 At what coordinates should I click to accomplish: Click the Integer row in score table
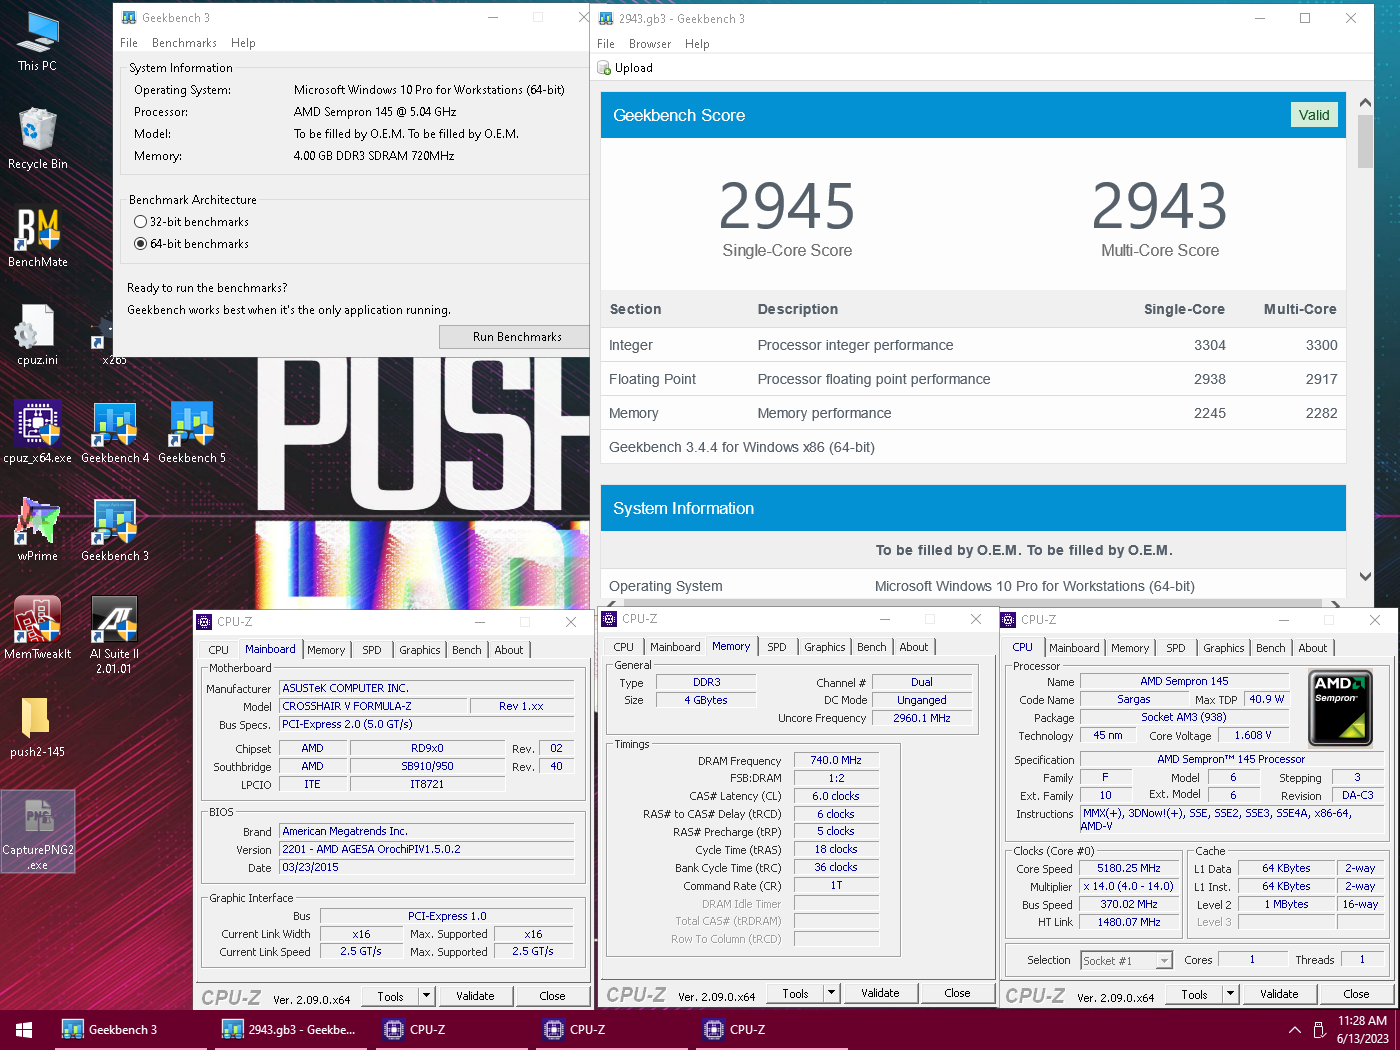pos(973,345)
